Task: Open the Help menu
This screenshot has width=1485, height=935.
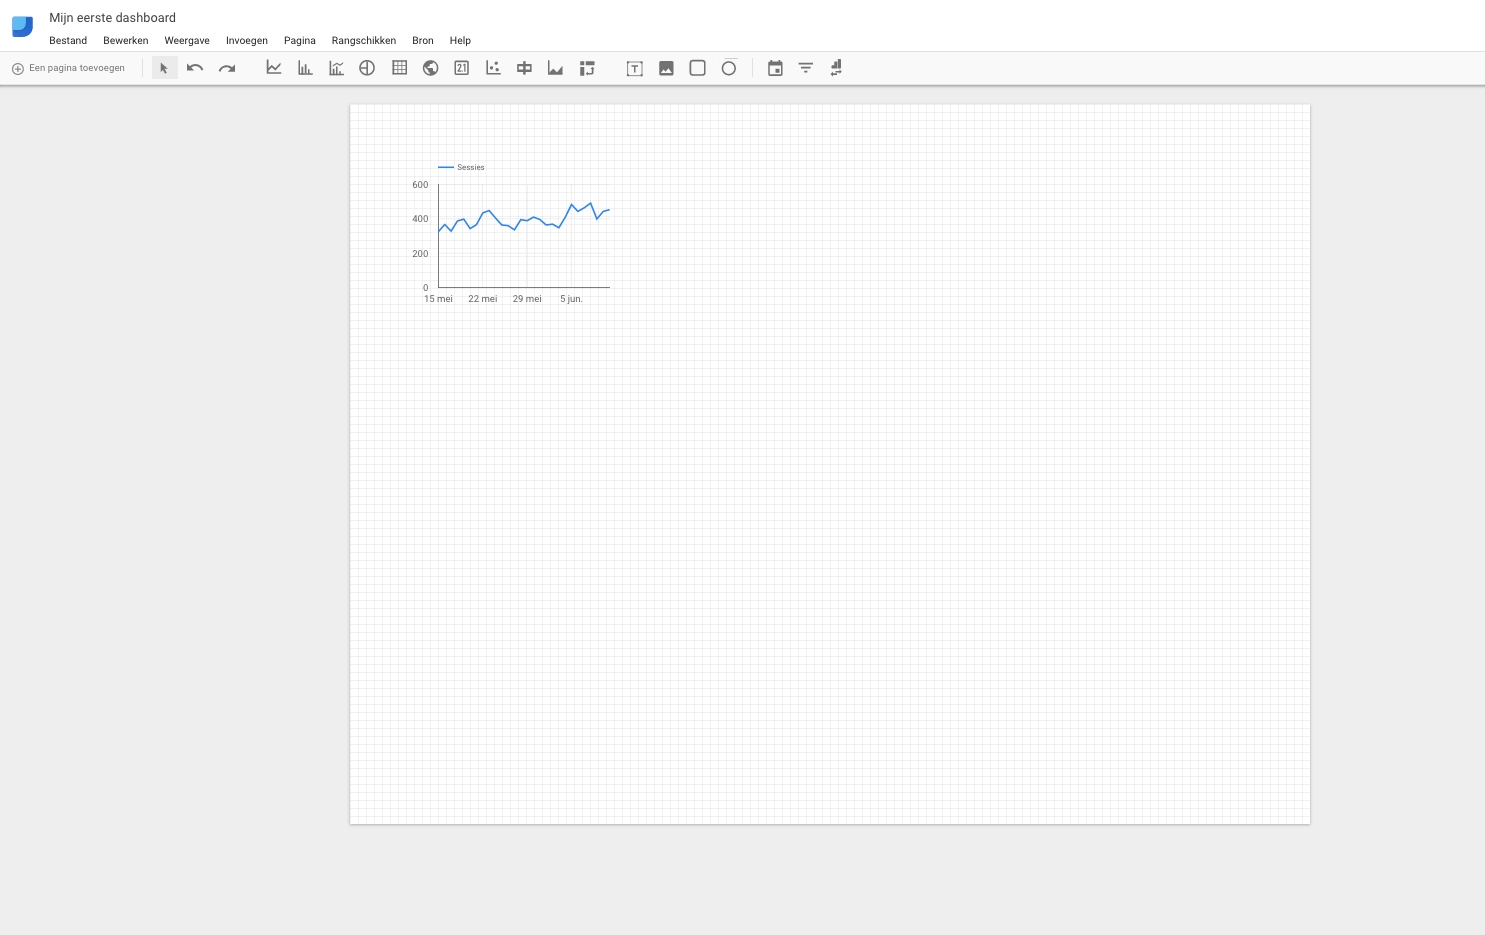Action: [460, 41]
